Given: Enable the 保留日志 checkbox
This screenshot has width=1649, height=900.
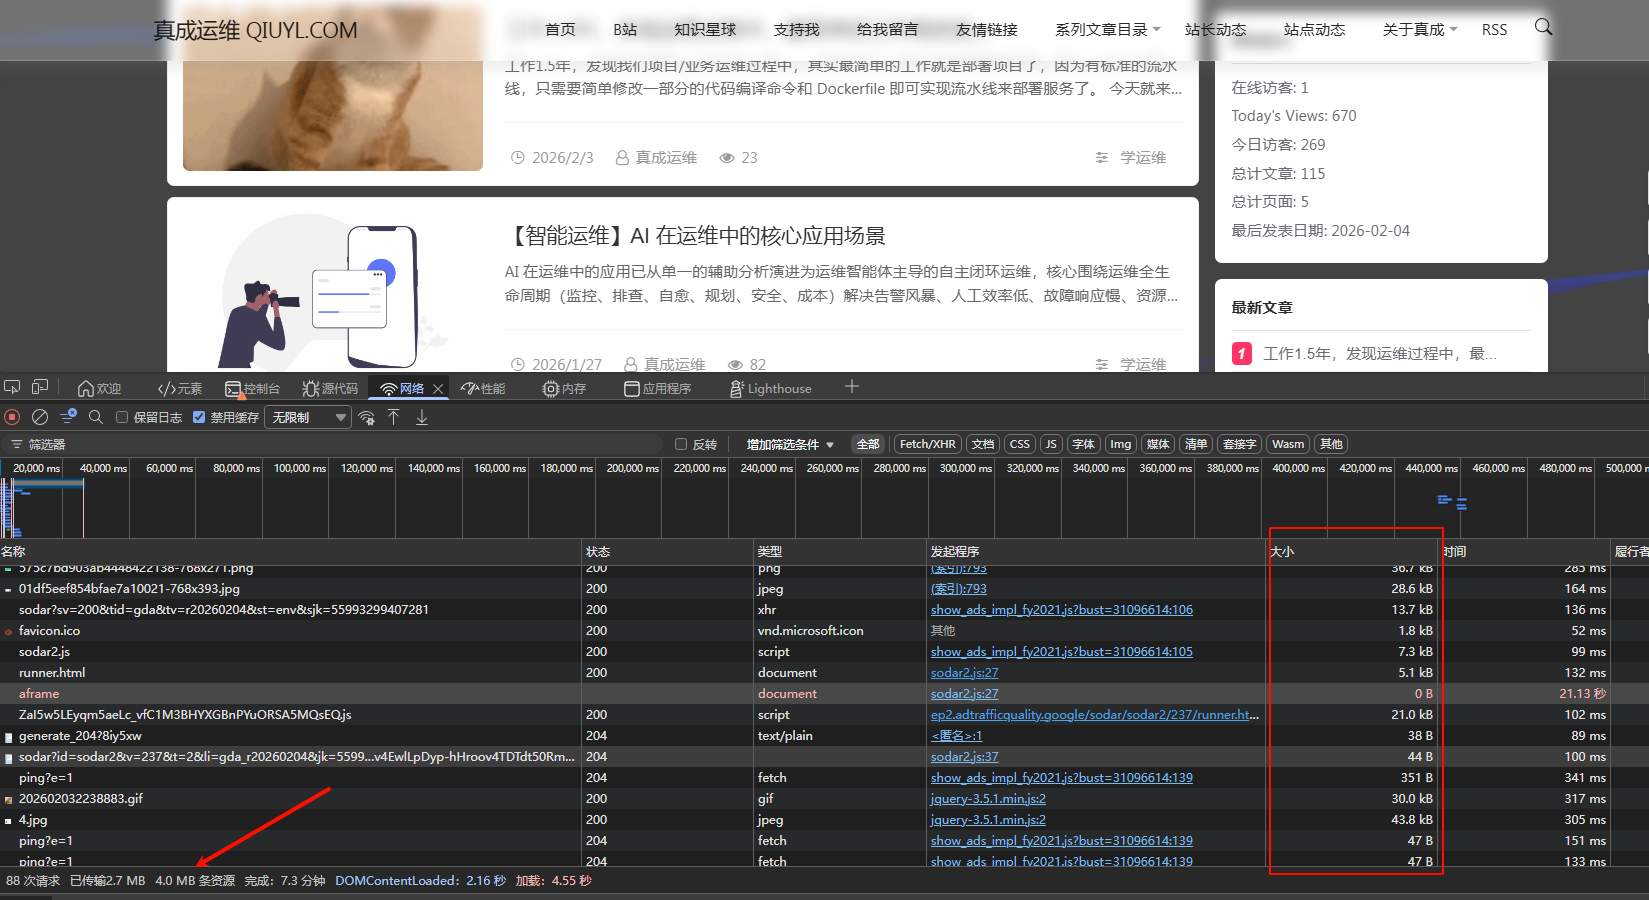Looking at the screenshot, I should point(121,417).
